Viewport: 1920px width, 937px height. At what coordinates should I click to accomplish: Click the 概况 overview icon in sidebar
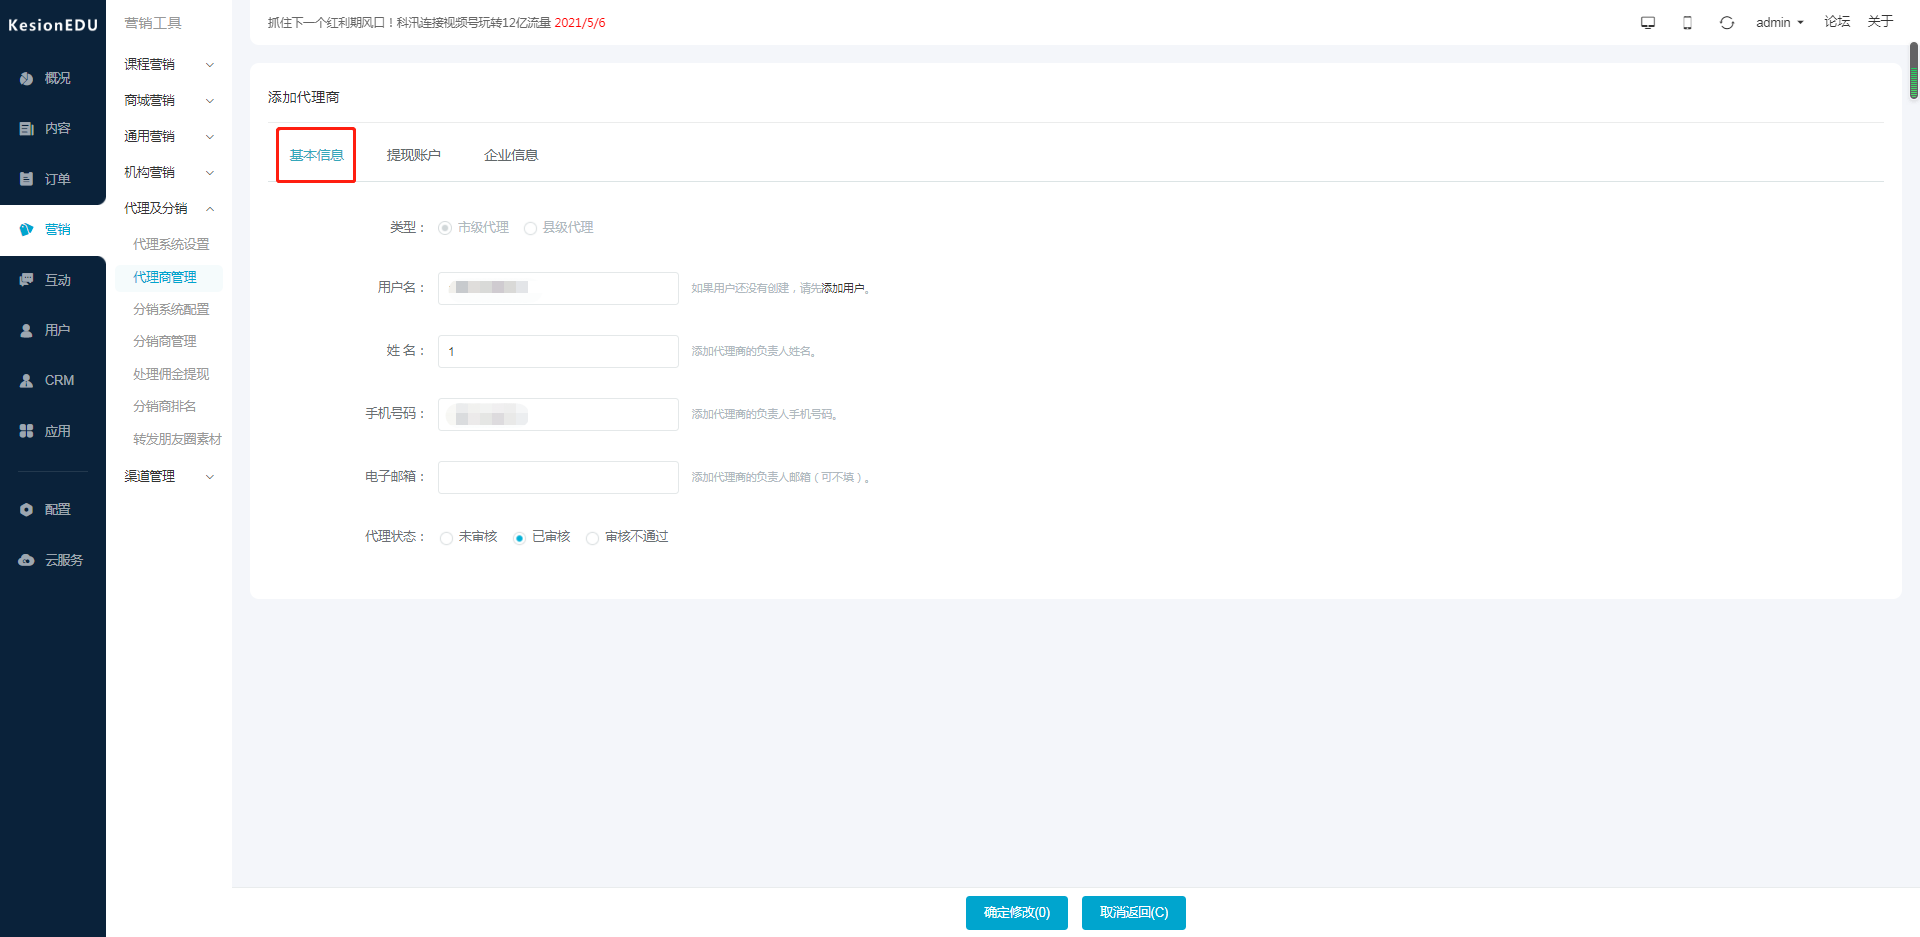[26, 78]
